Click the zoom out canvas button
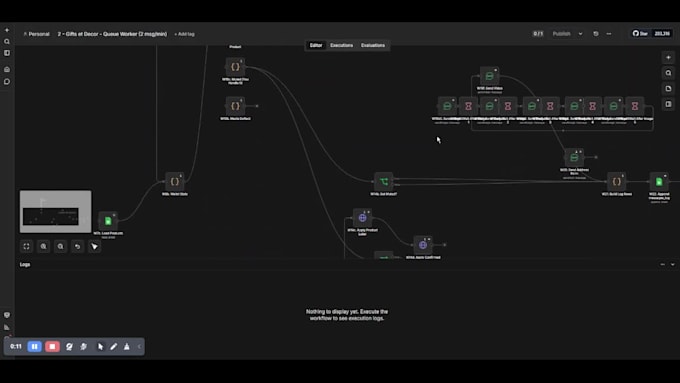Viewport: 680px width, 383px height. coord(60,246)
